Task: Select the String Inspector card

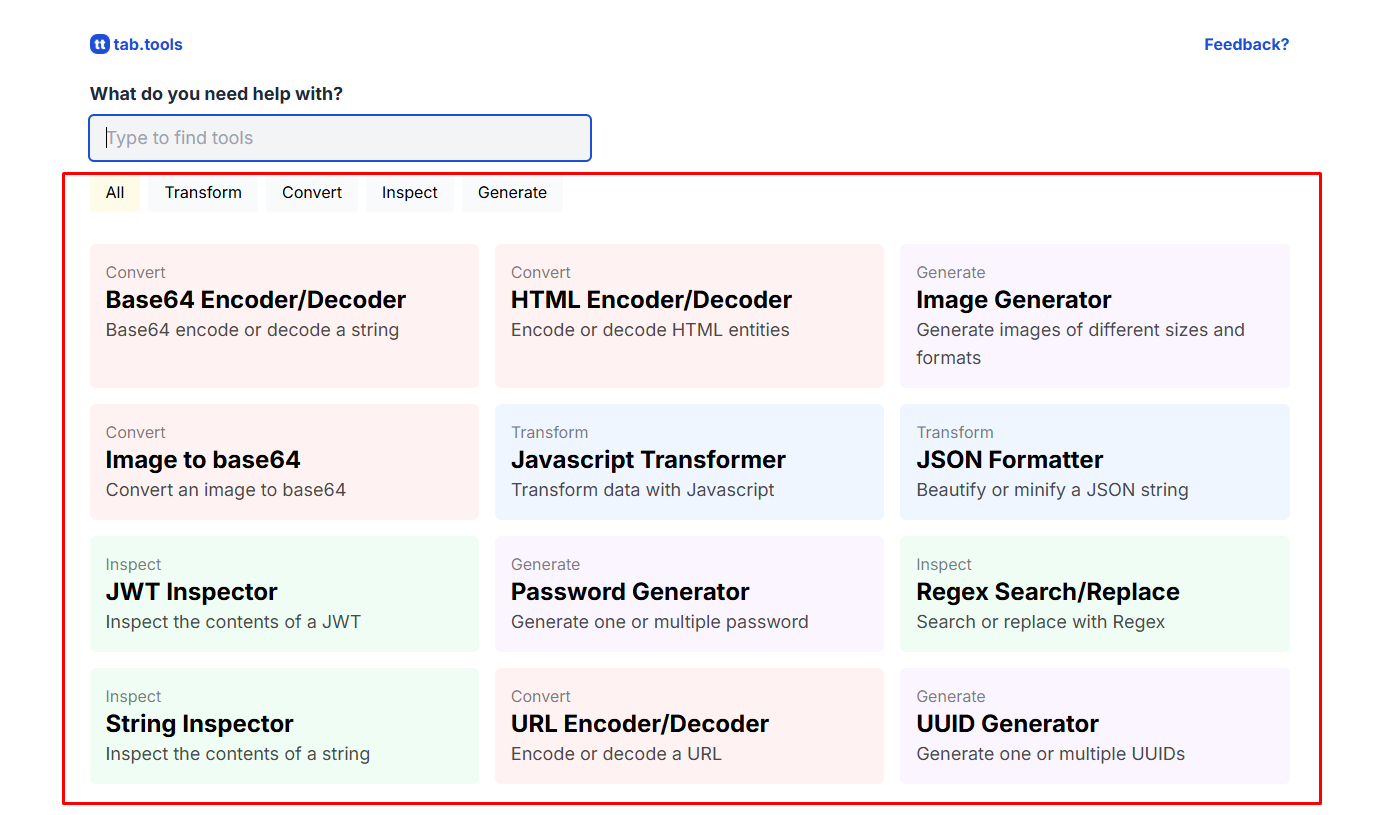Action: (284, 725)
